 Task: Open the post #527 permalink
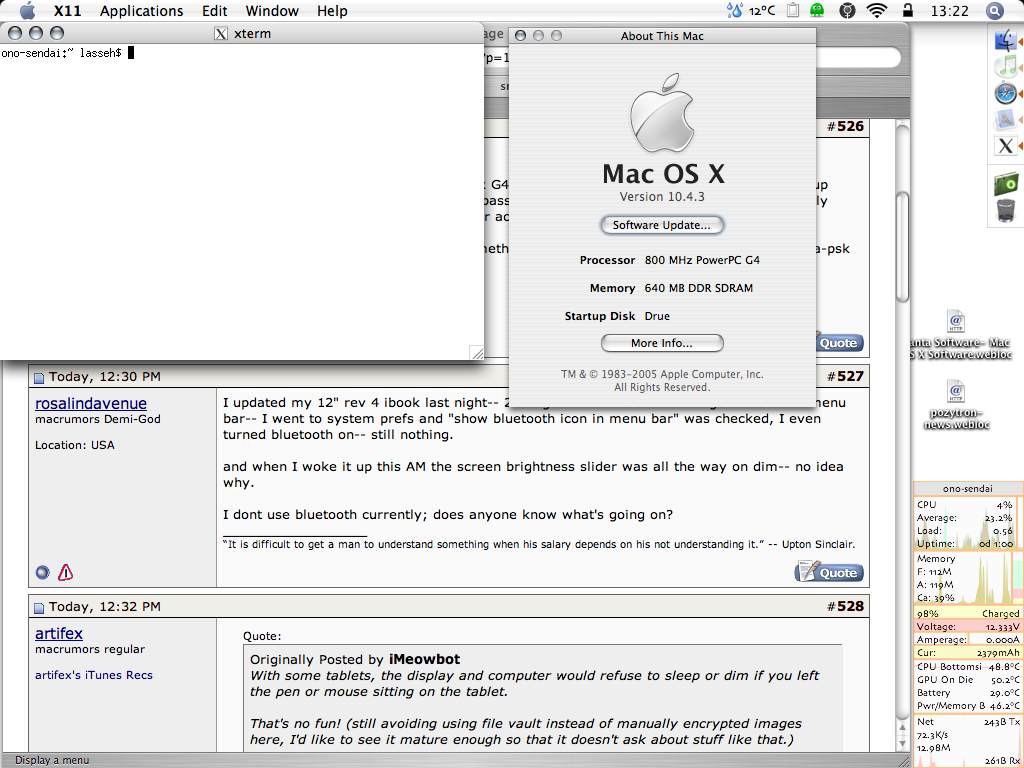(x=850, y=376)
